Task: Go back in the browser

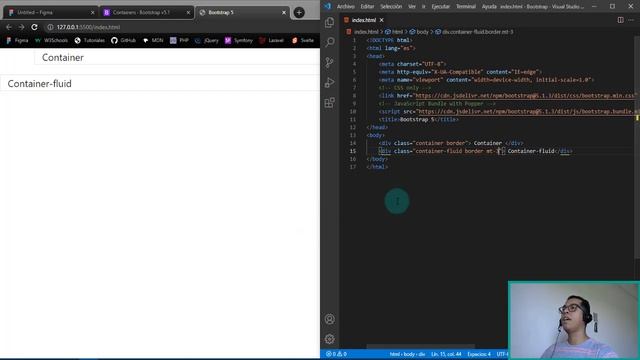Action: [x=9, y=27]
